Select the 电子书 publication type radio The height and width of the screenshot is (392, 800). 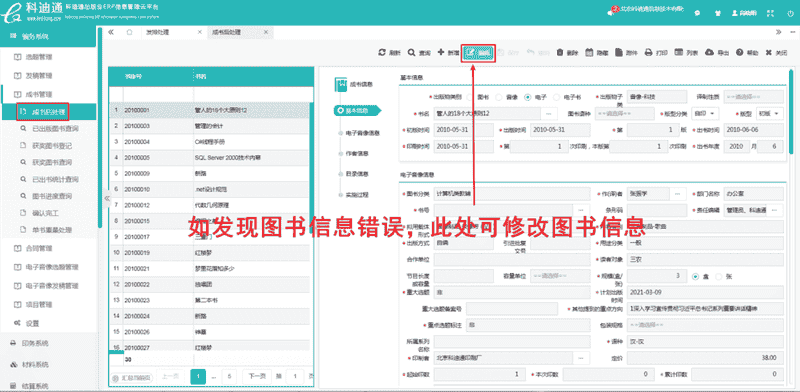coord(556,96)
